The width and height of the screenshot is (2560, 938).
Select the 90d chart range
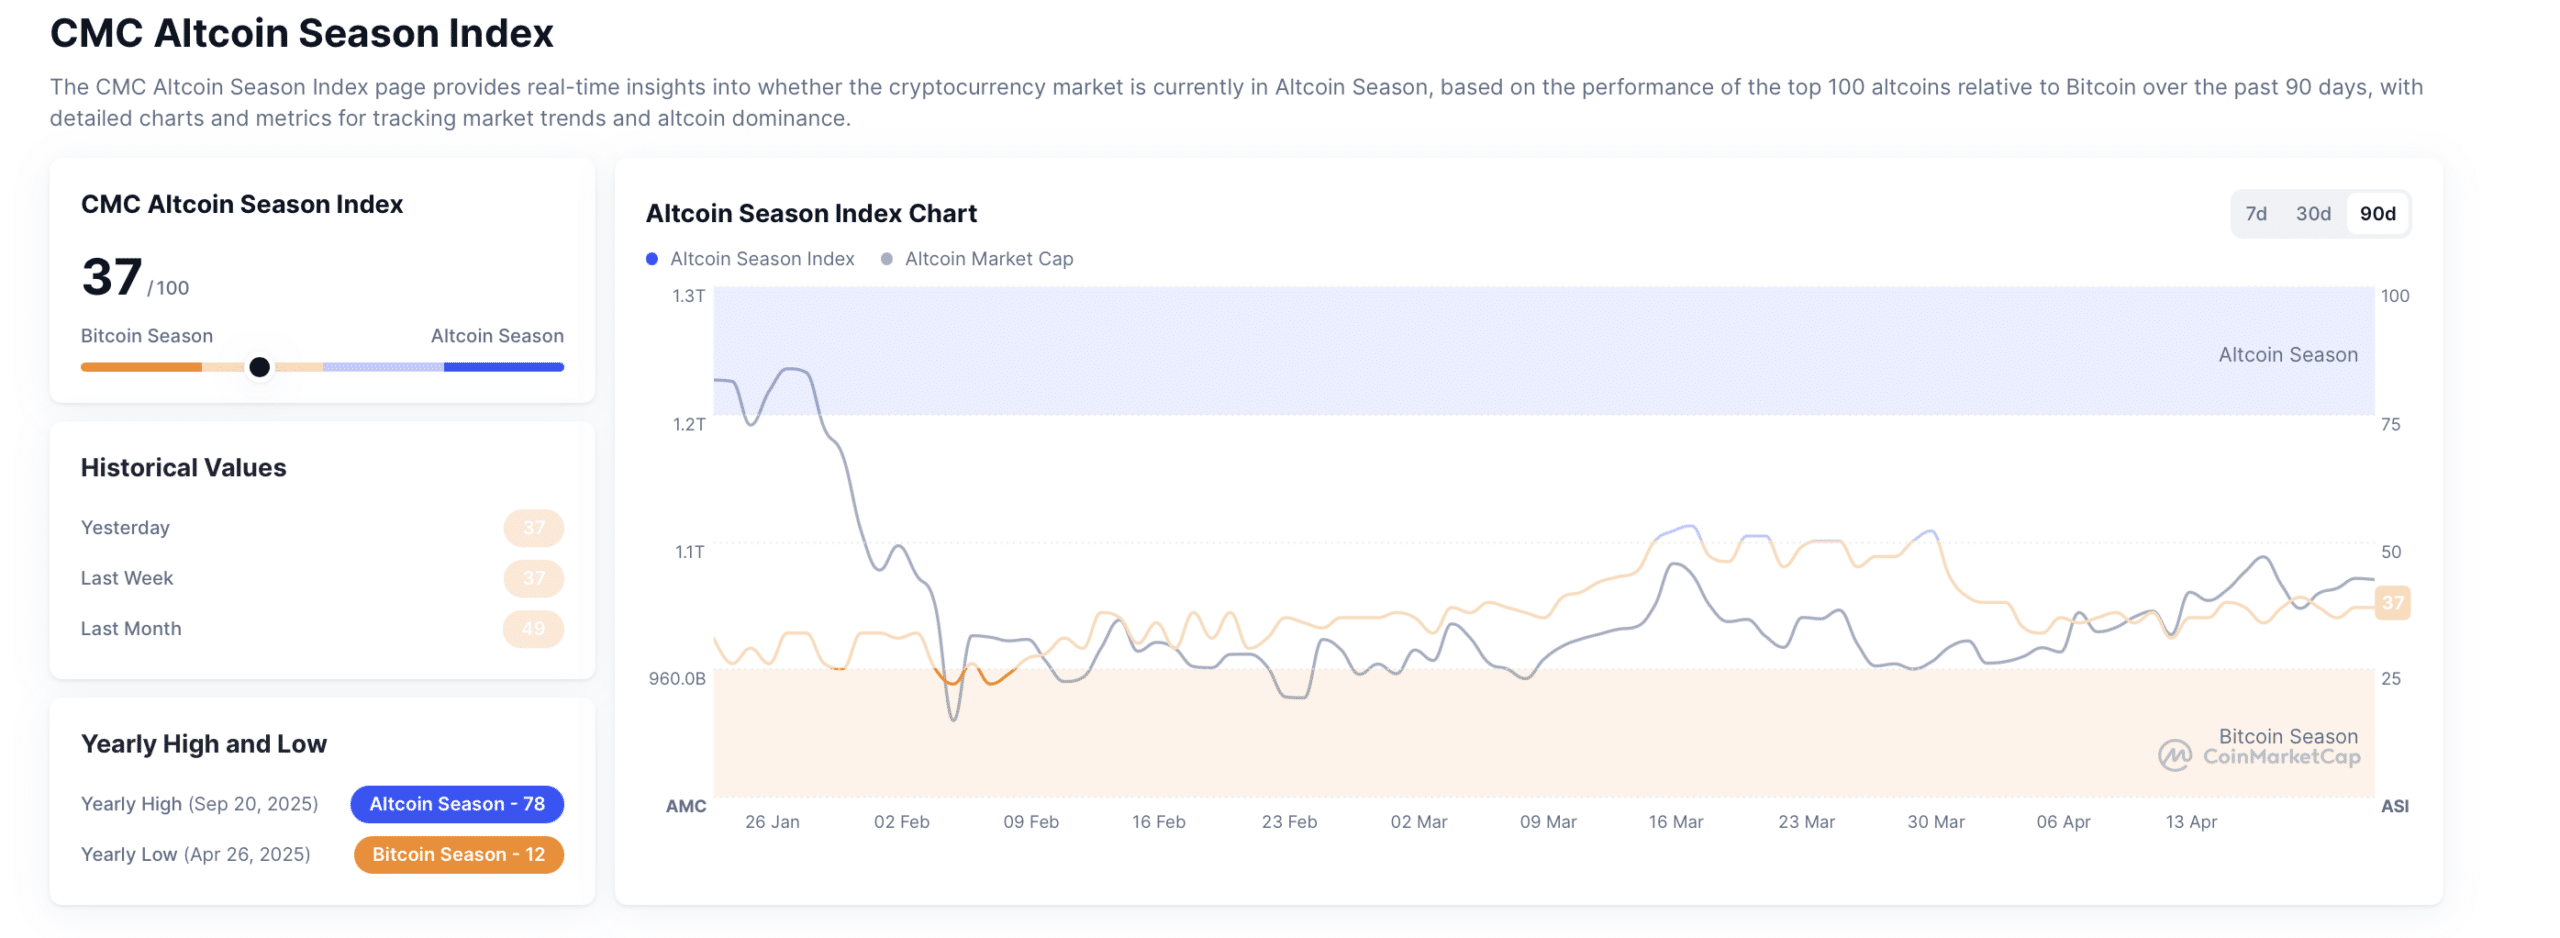click(2375, 213)
